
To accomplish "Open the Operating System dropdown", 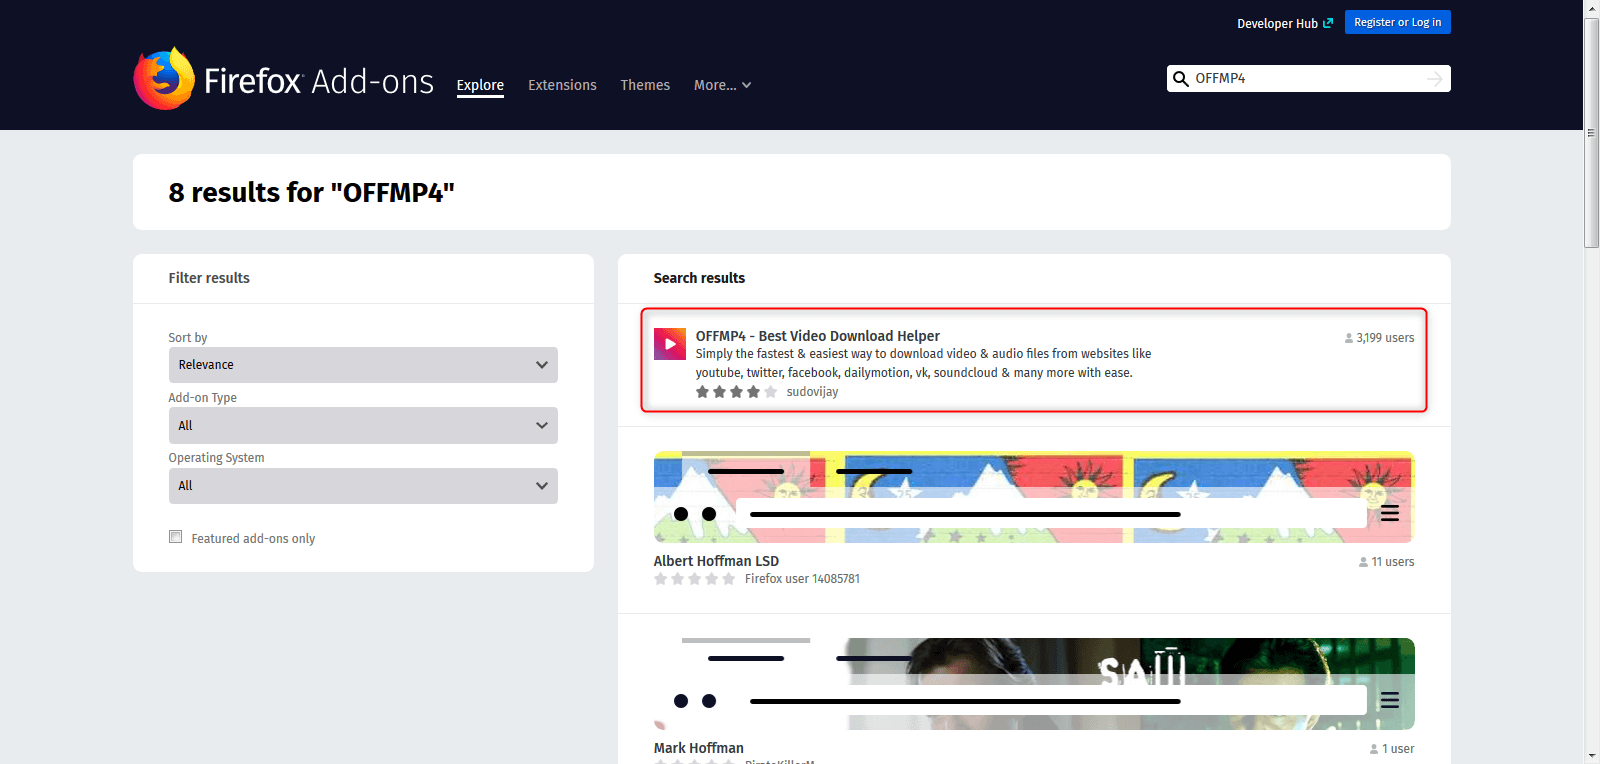I will click(x=363, y=486).
